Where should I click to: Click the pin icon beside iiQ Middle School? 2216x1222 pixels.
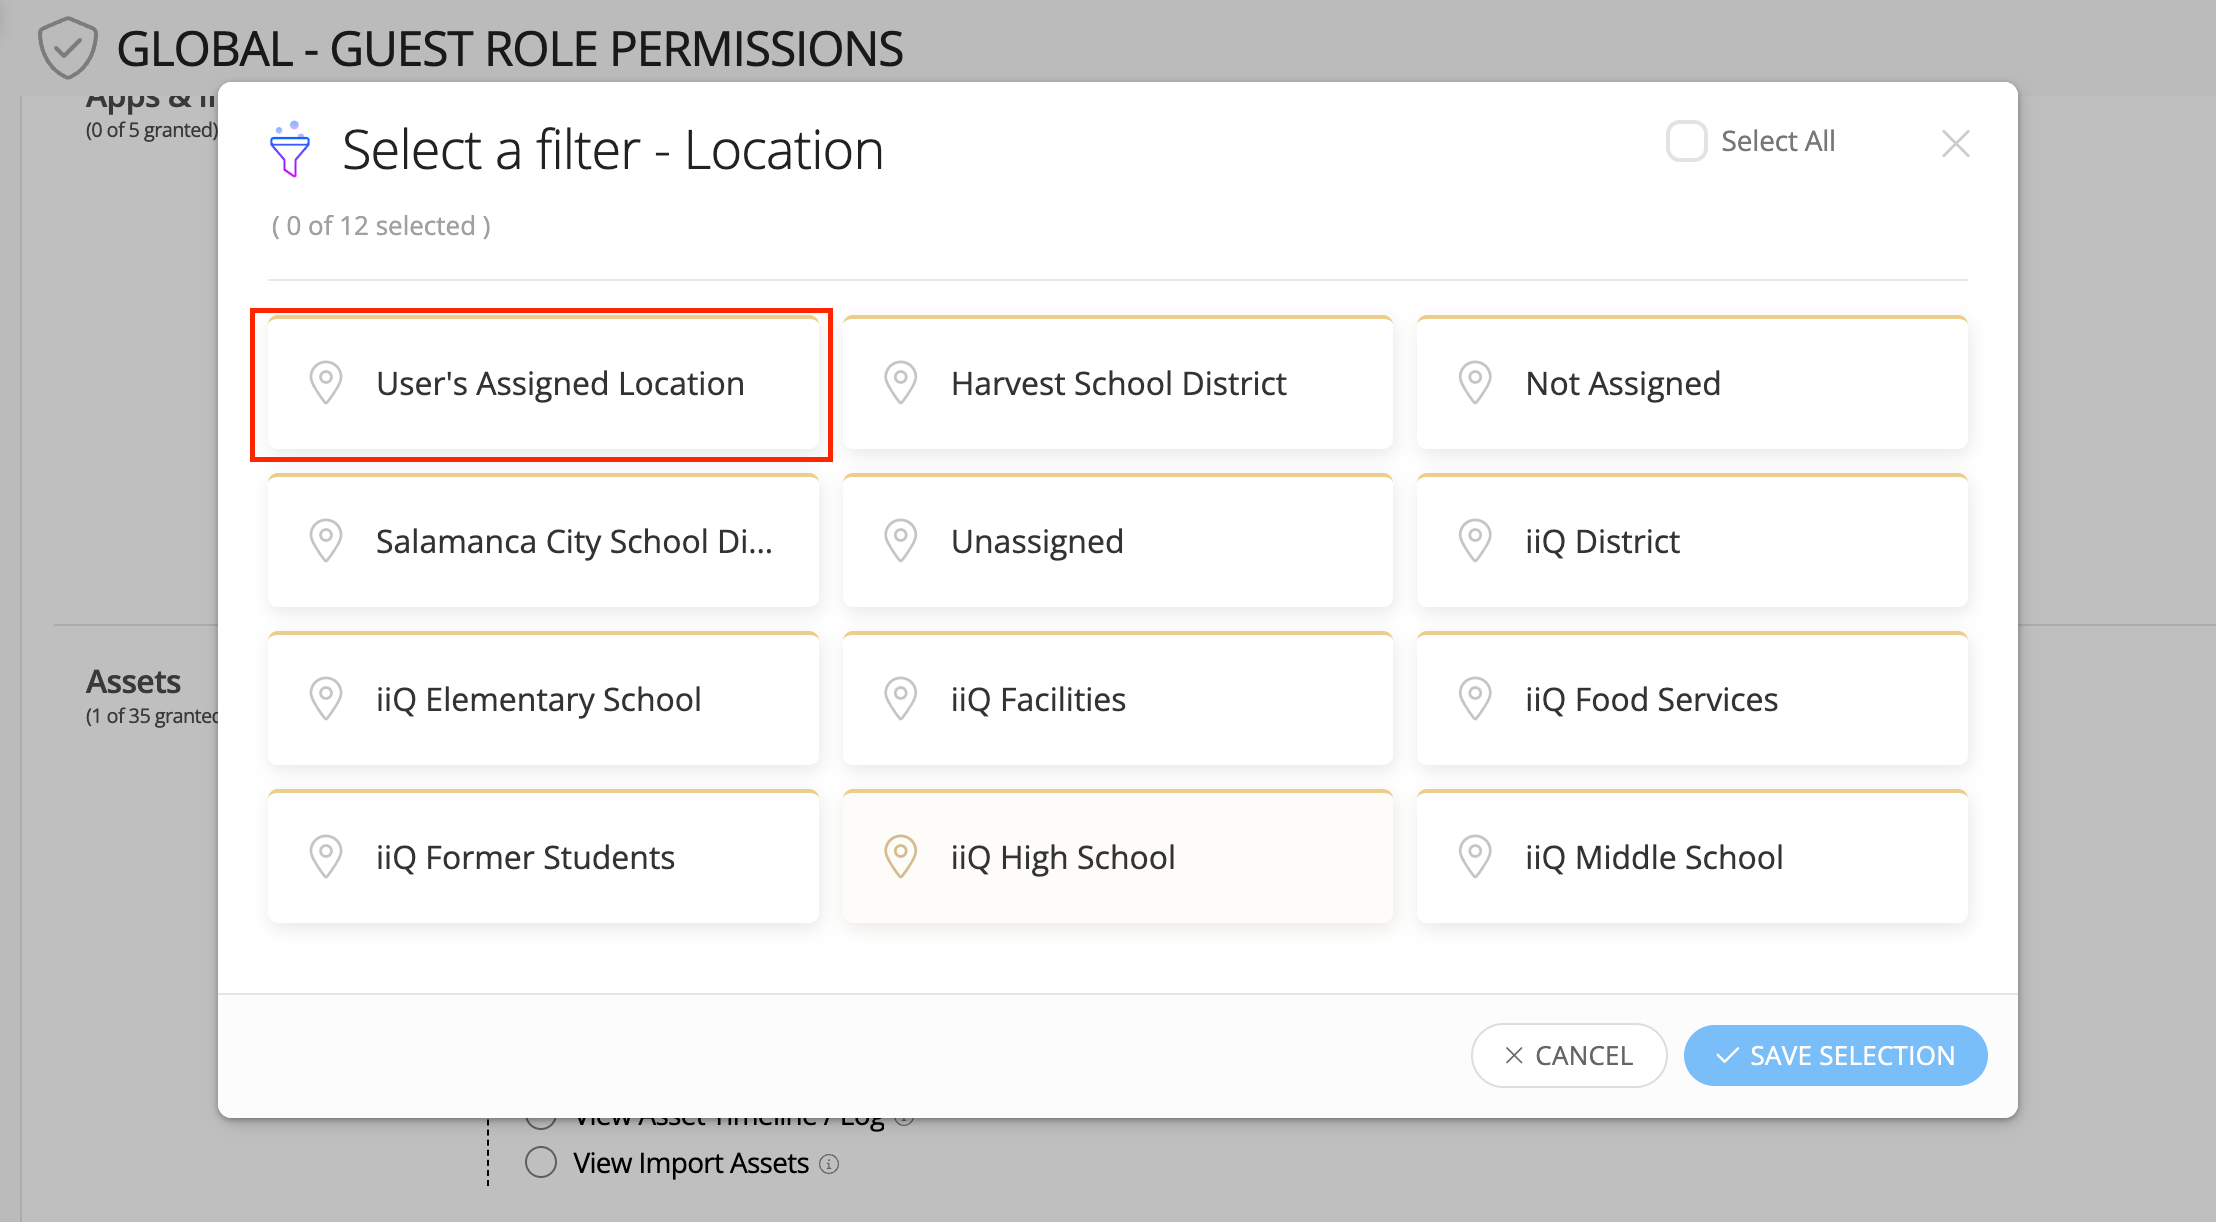1475,857
